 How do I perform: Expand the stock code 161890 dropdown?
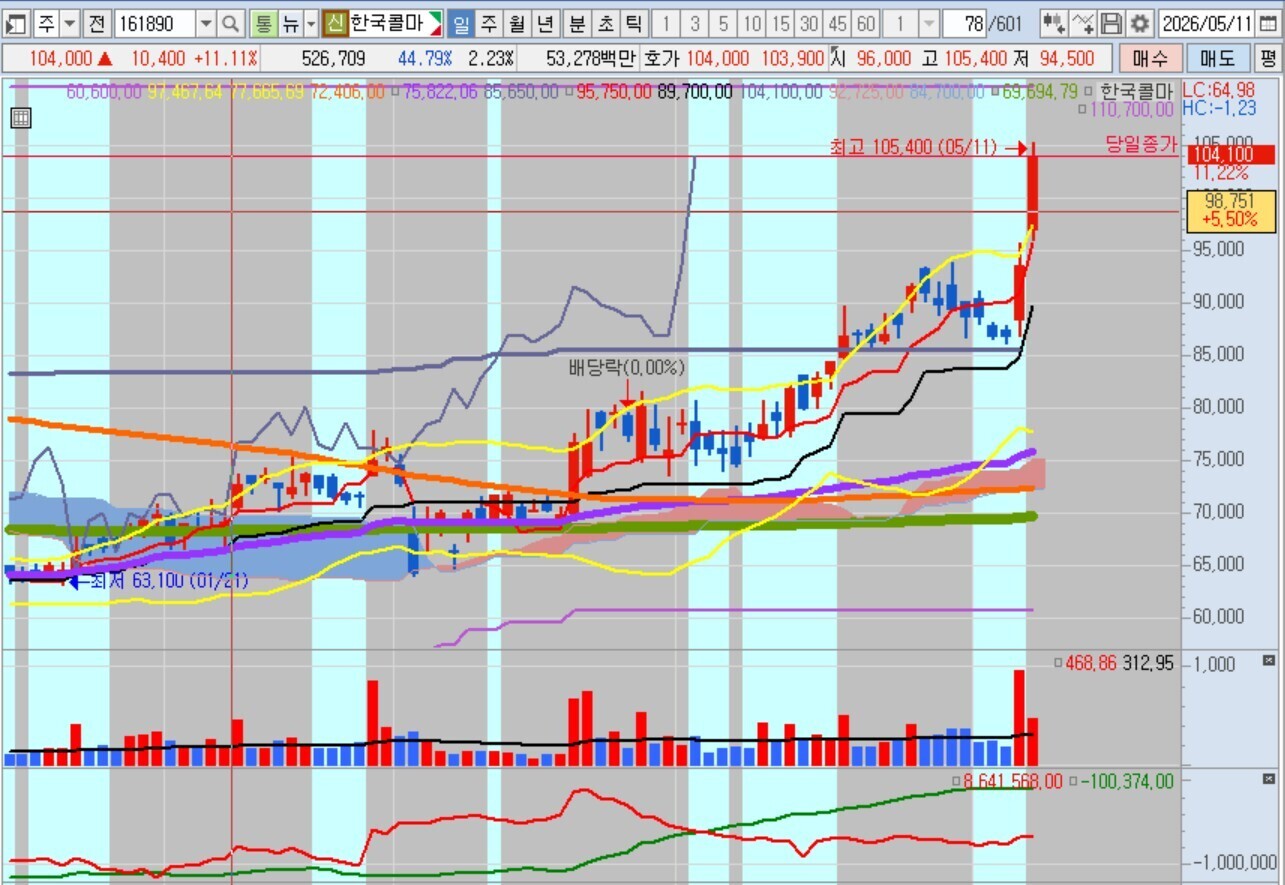point(205,23)
